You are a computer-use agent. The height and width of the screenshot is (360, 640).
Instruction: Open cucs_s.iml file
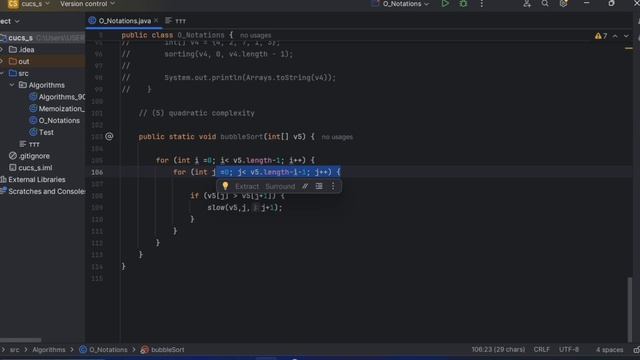(x=31, y=168)
